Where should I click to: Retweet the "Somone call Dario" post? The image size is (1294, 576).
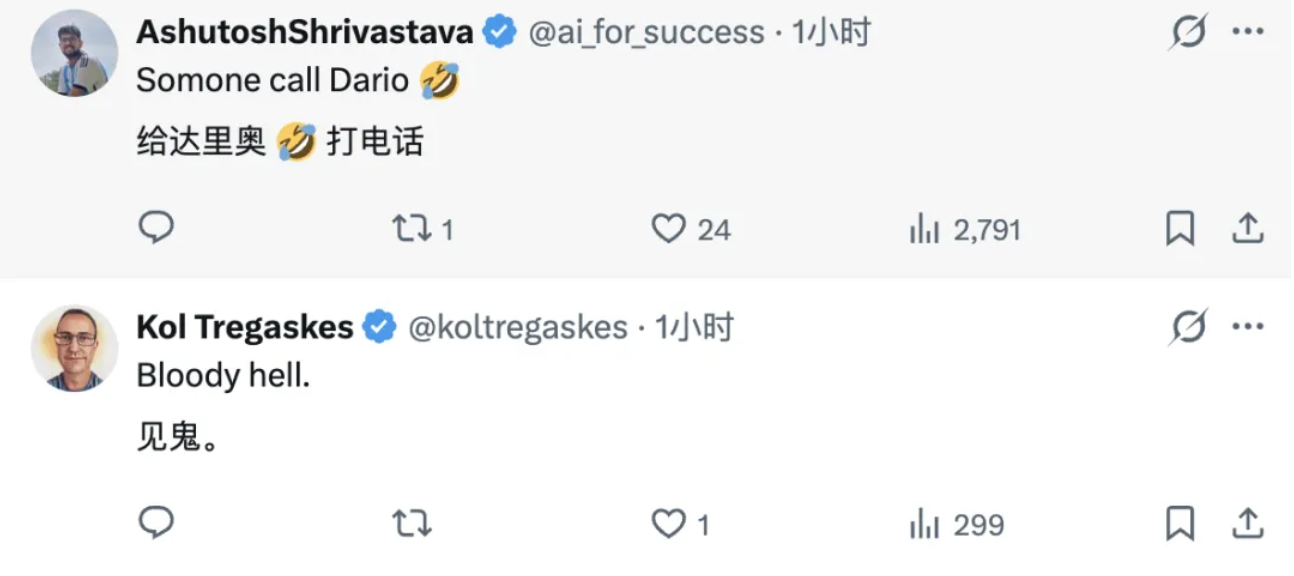pos(409,230)
